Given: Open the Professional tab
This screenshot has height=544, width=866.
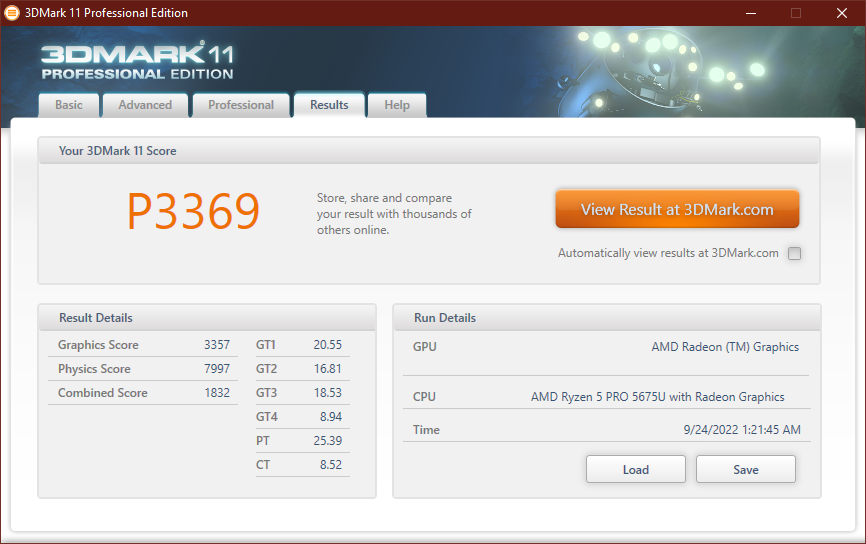Looking at the screenshot, I should pyautogui.click(x=241, y=105).
